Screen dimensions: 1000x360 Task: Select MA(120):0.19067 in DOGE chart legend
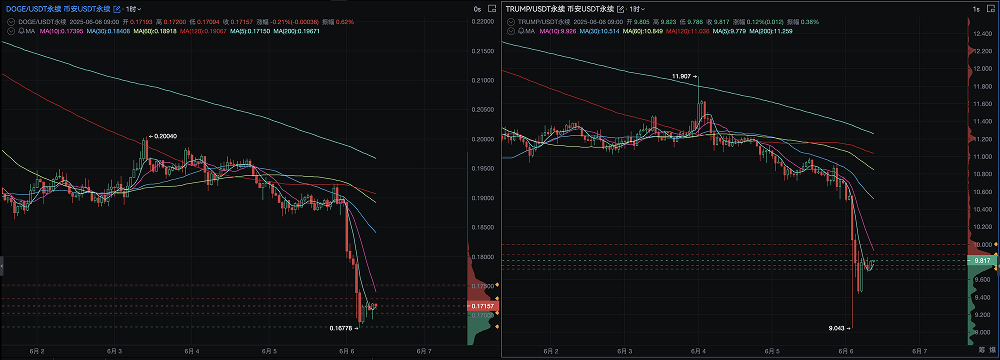[x=203, y=31]
